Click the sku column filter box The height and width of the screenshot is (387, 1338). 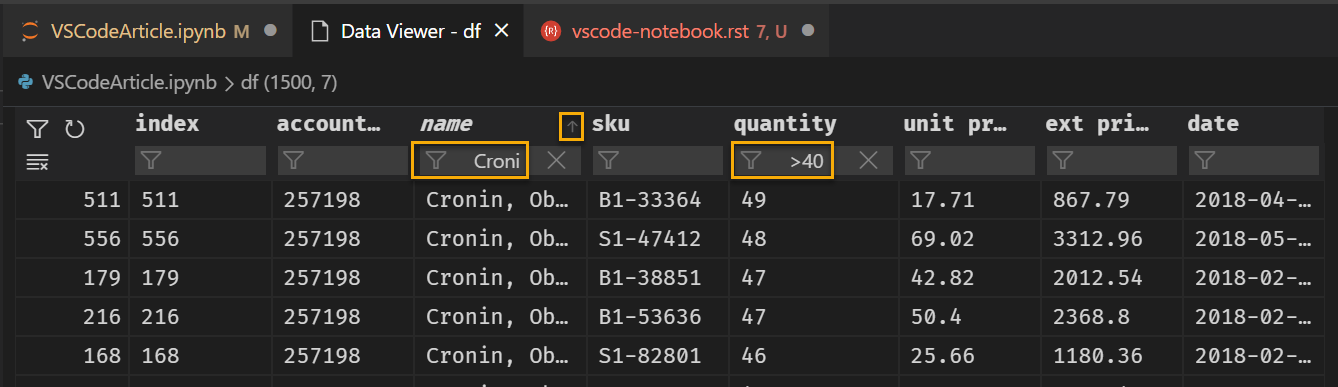tap(658, 161)
